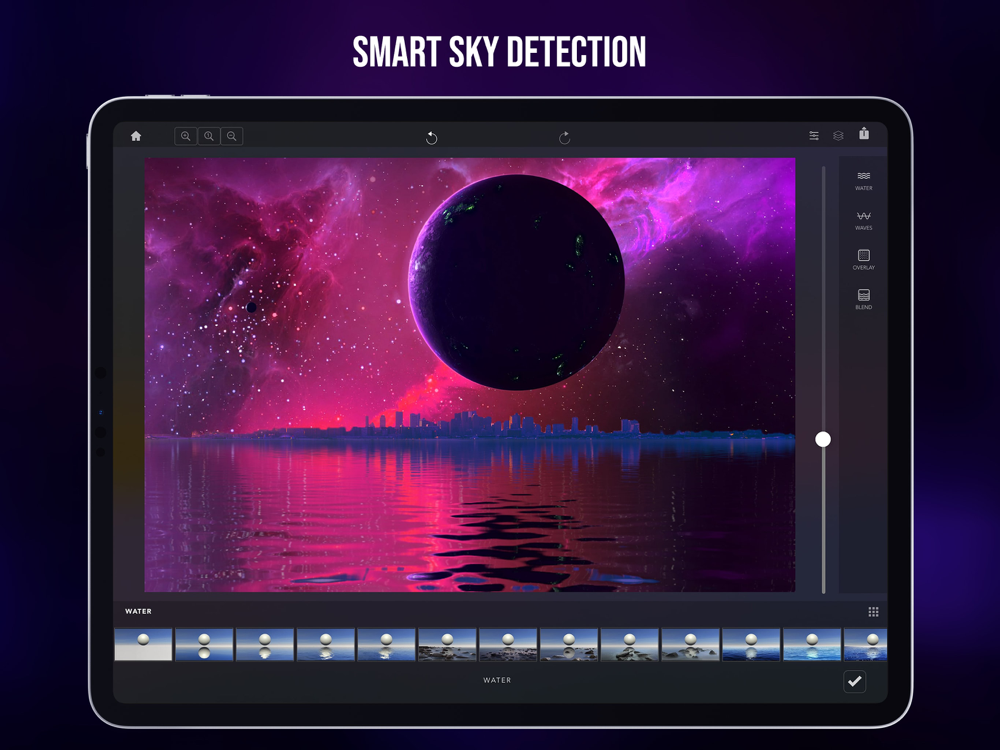This screenshot has width=1000, height=750.
Task: Click the zoom out magnifier icon
Action: tap(232, 136)
